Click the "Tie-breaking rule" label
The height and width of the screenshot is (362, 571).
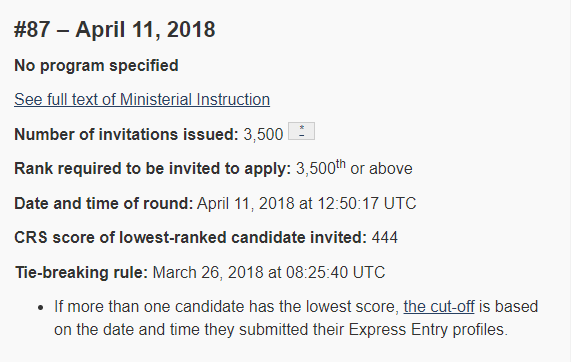[x=82, y=272]
